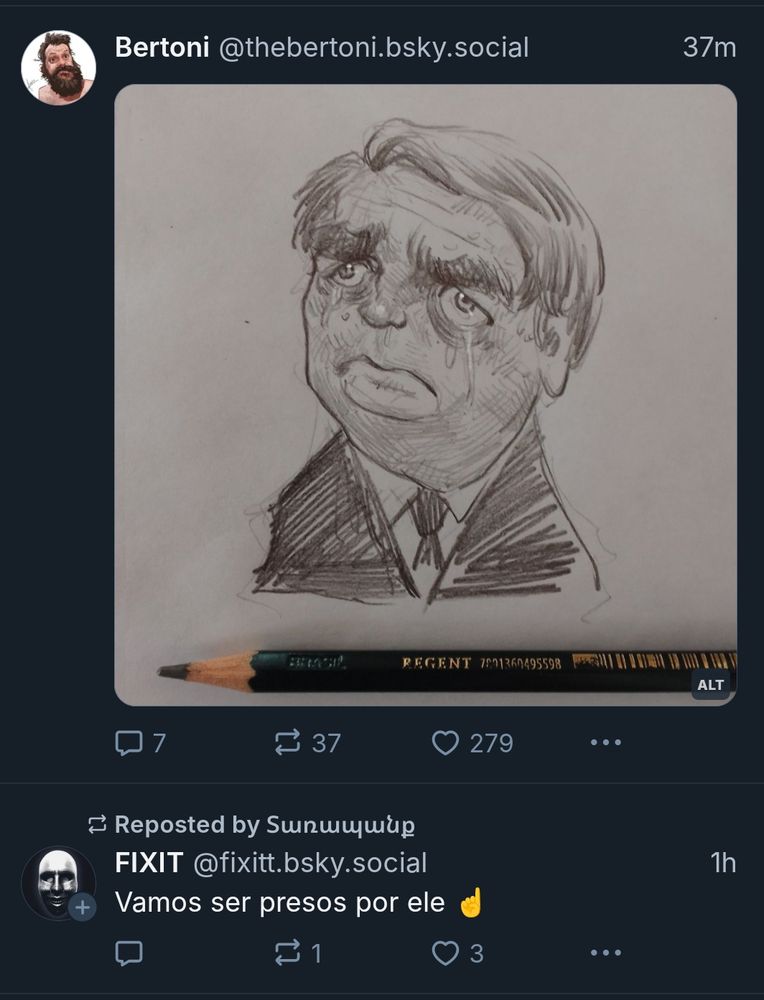Open the "Vamos ser presos por ele" post
764x1000 pixels.
coord(280,903)
